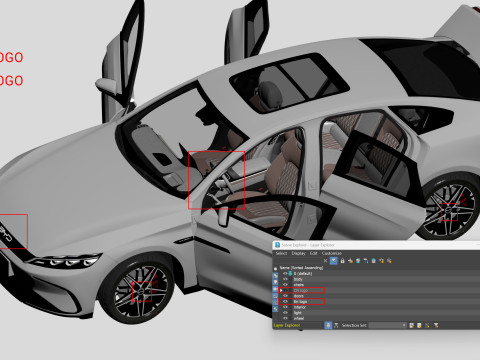Select the interior layer name
The height and width of the screenshot is (360, 480).
[x=300, y=307]
